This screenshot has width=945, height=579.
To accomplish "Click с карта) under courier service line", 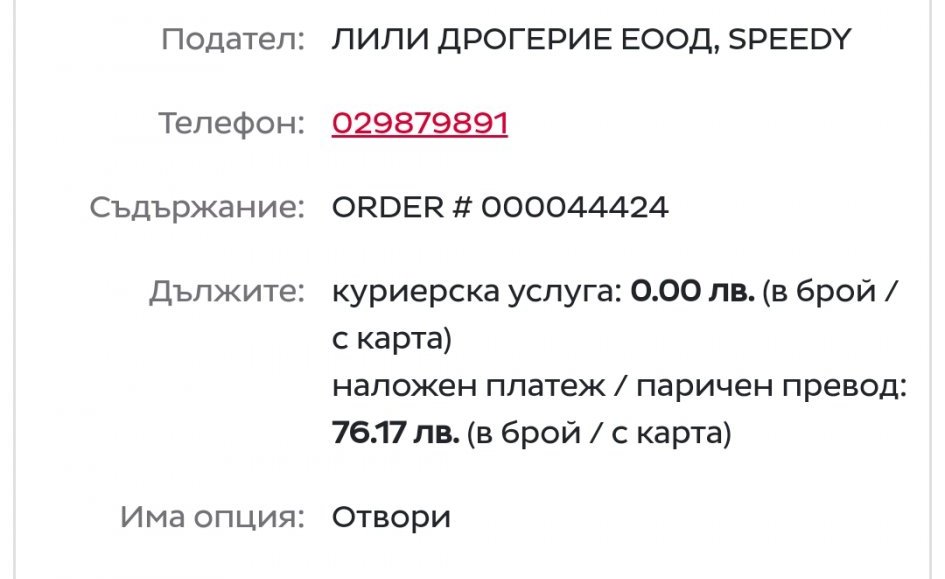I will (x=392, y=340).
